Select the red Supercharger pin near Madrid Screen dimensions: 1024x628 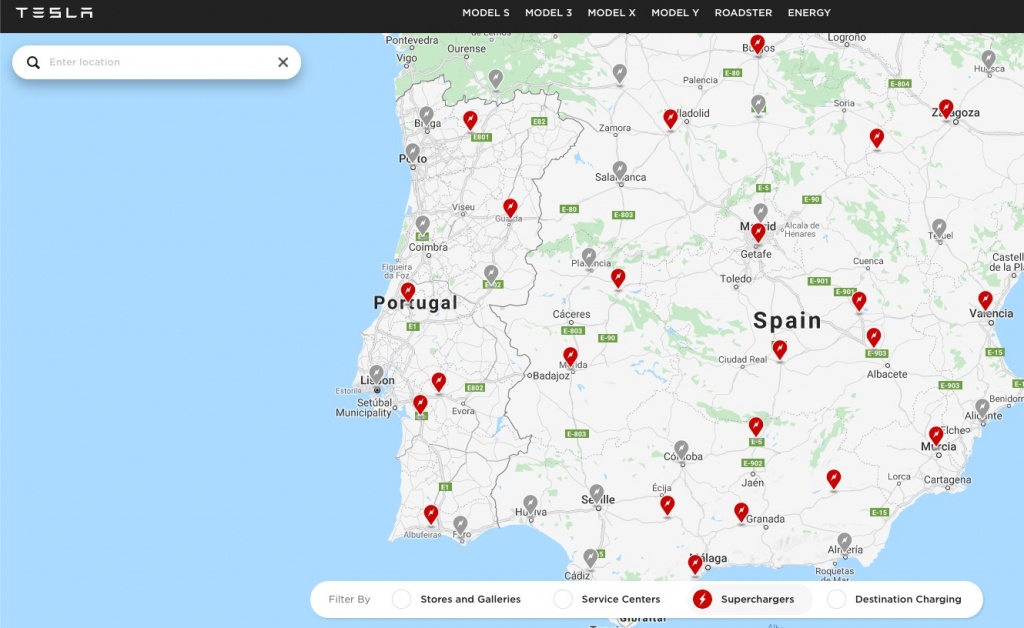pos(757,232)
